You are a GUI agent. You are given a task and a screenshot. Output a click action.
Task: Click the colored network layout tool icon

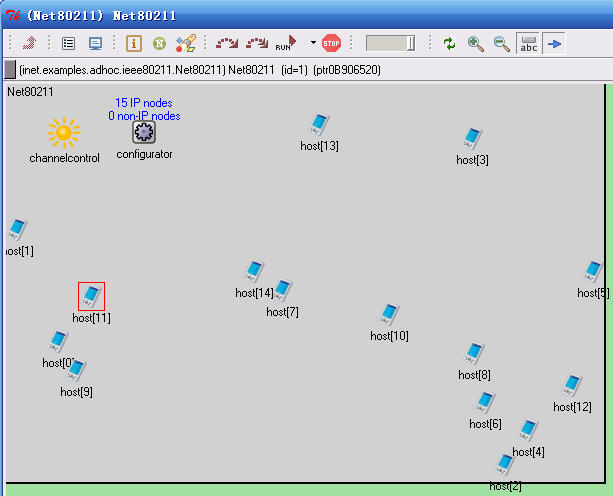click(x=185, y=43)
